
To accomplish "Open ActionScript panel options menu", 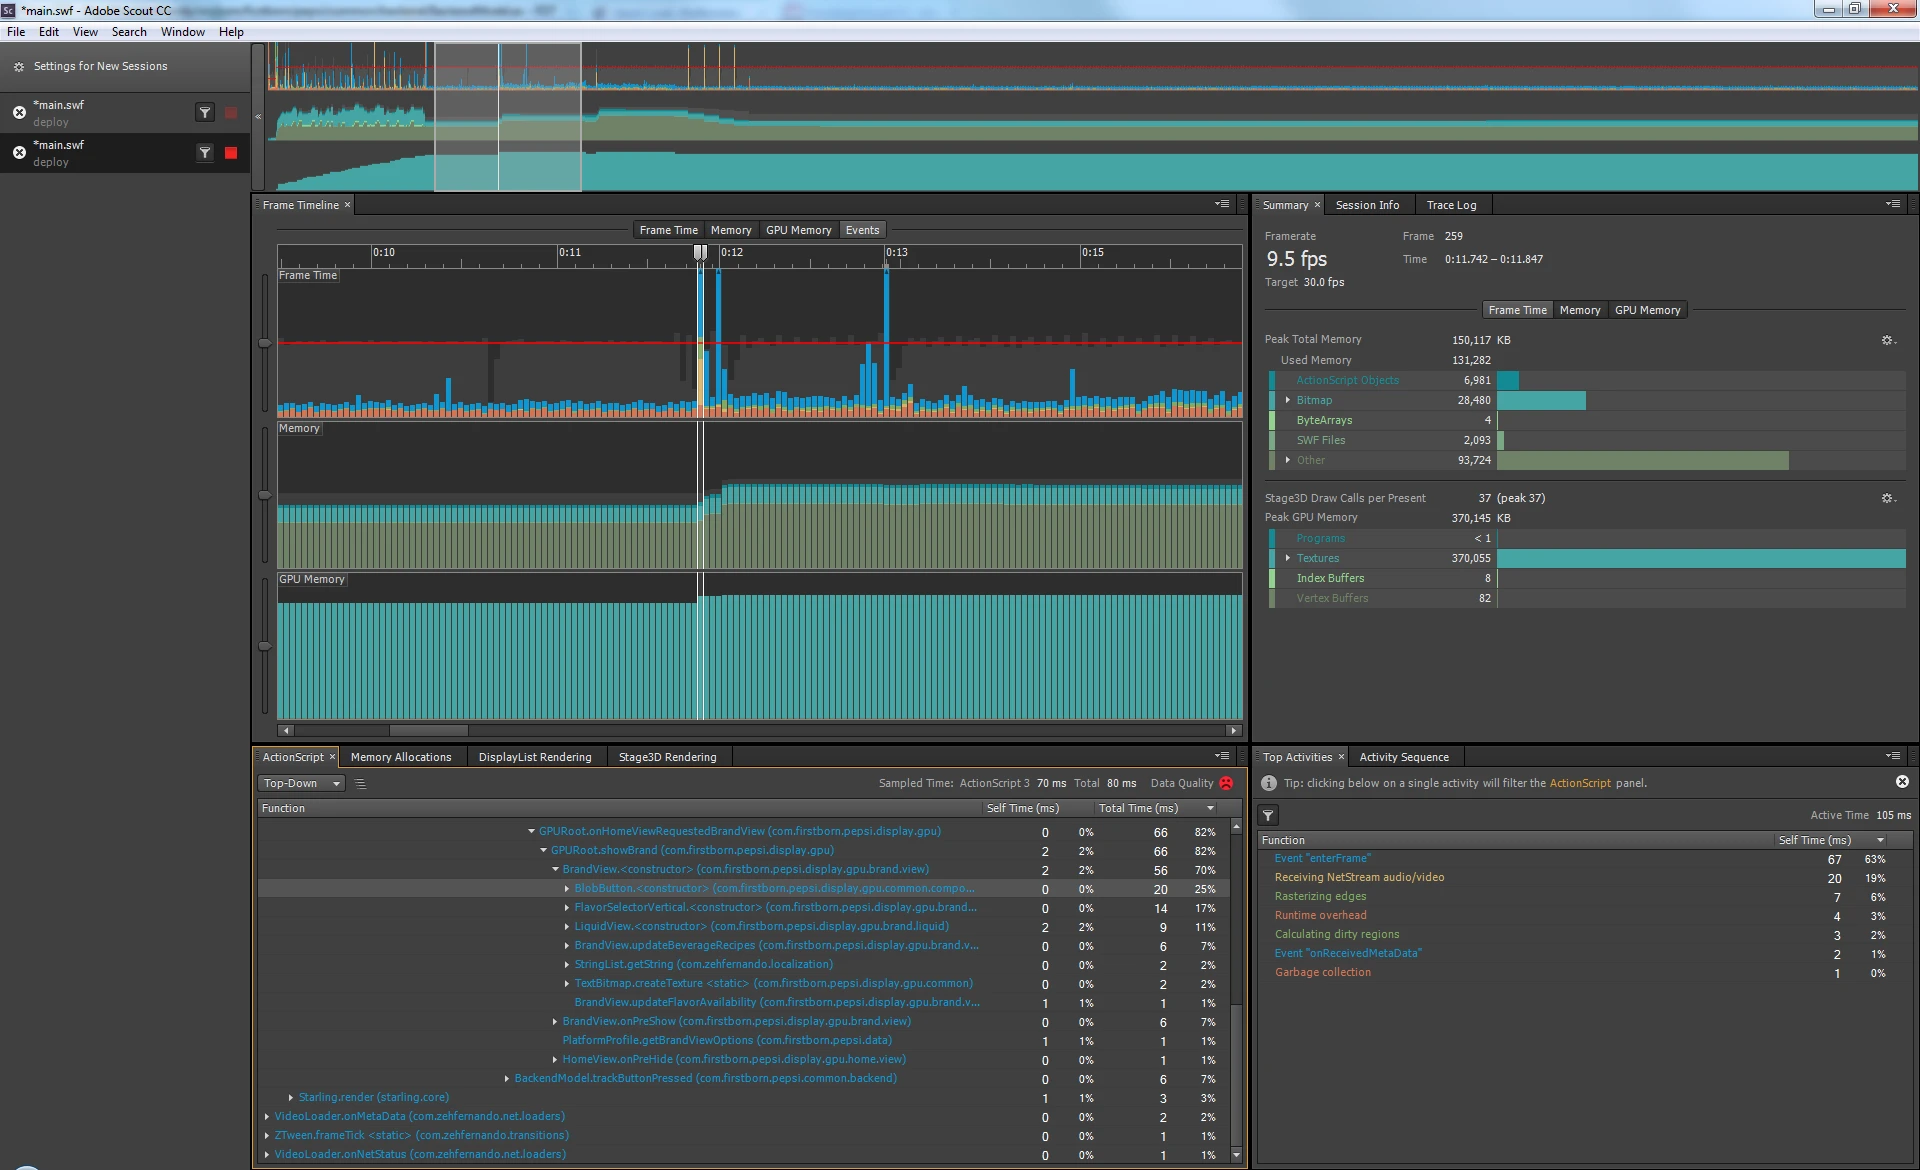I will pos(1222,756).
